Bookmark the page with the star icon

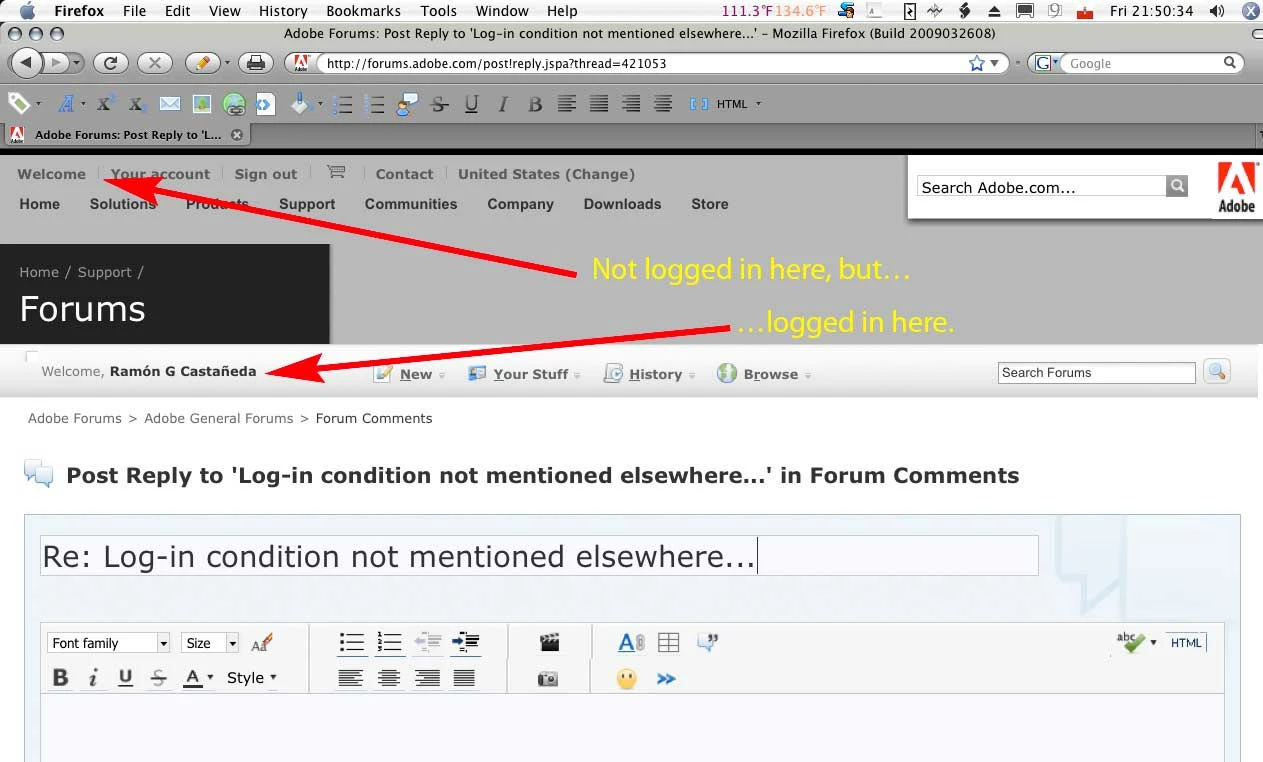point(977,63)
